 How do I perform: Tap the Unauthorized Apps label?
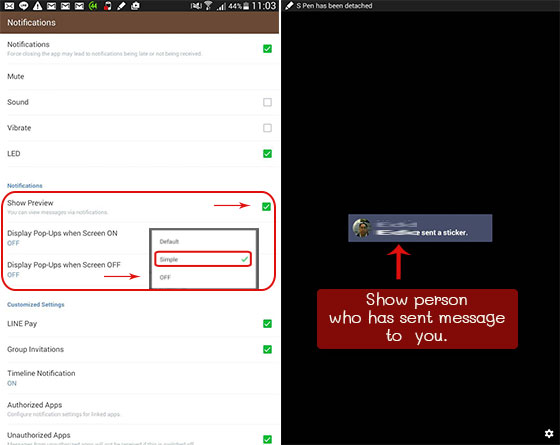pyautogui.click(x=39, y=435)
